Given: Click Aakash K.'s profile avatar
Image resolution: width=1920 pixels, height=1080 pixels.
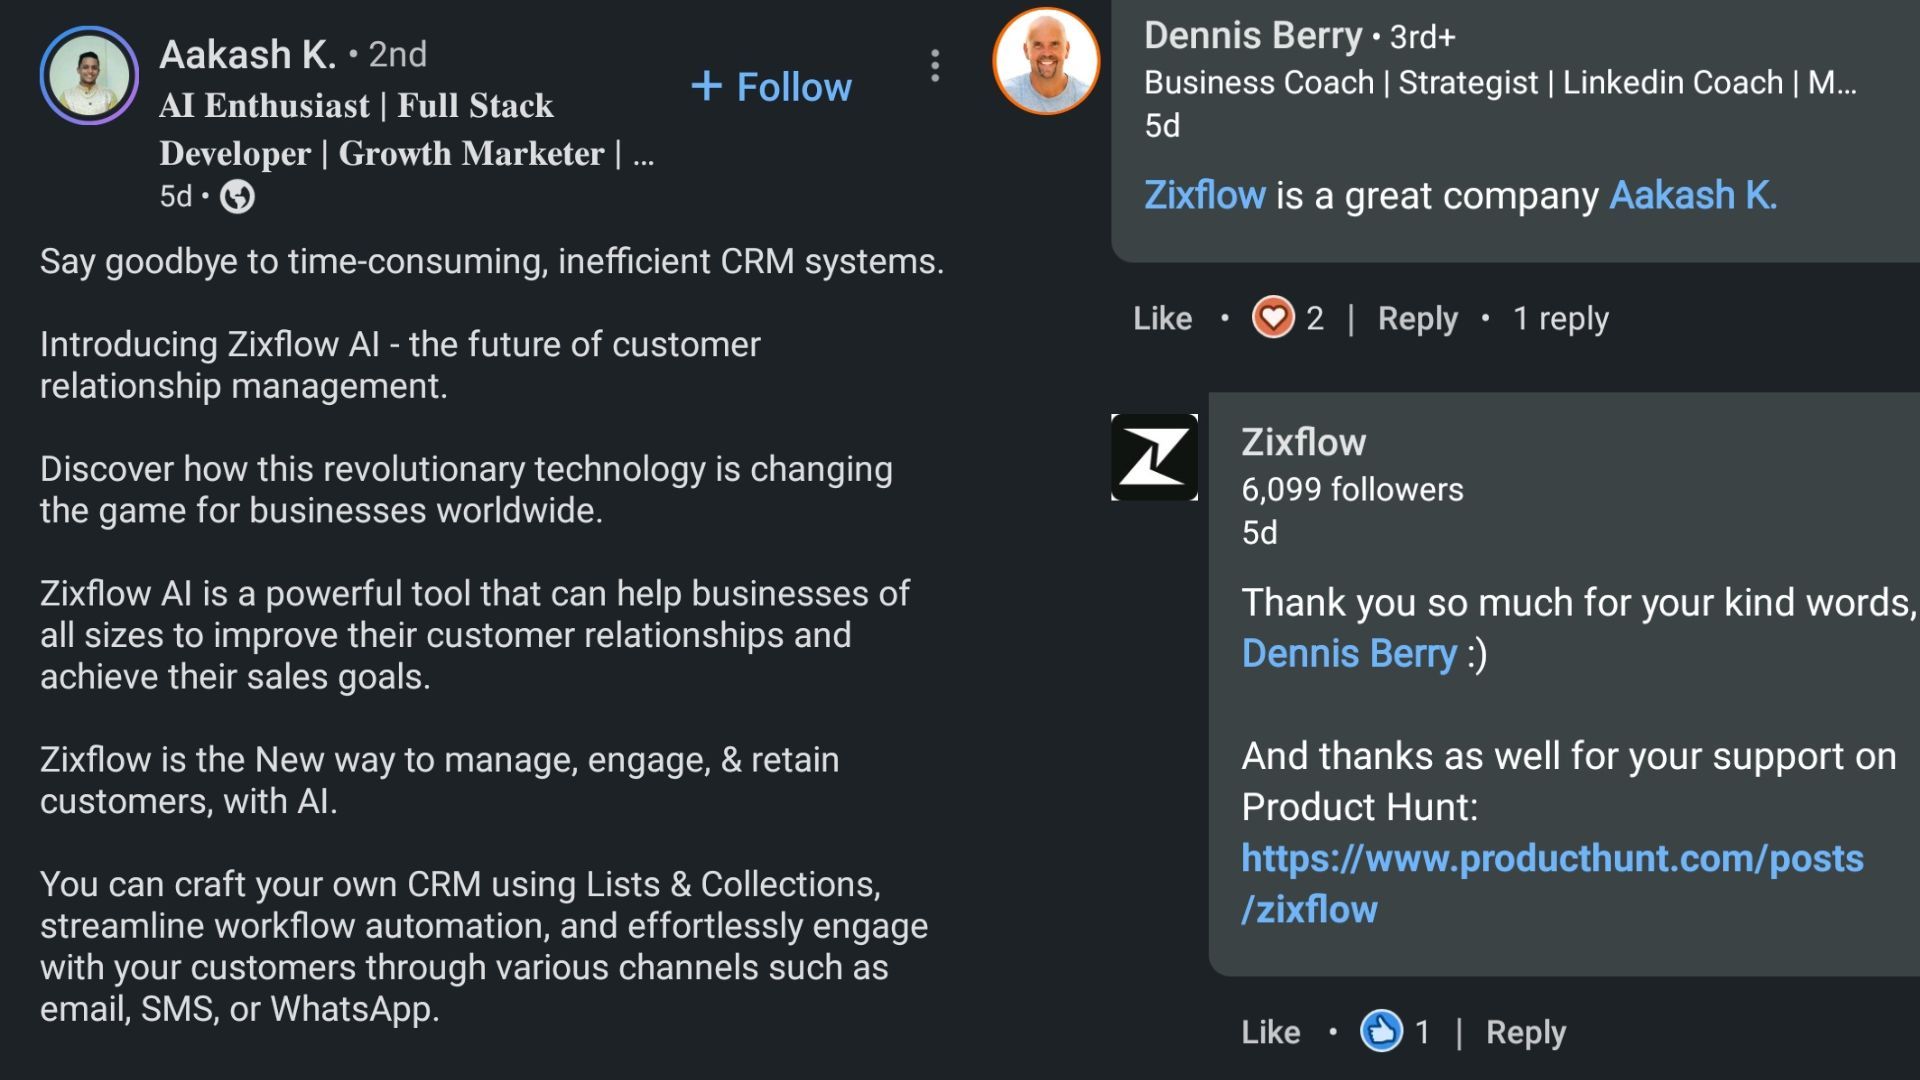Looking at the screenshot, I should (x=90, y=75).
